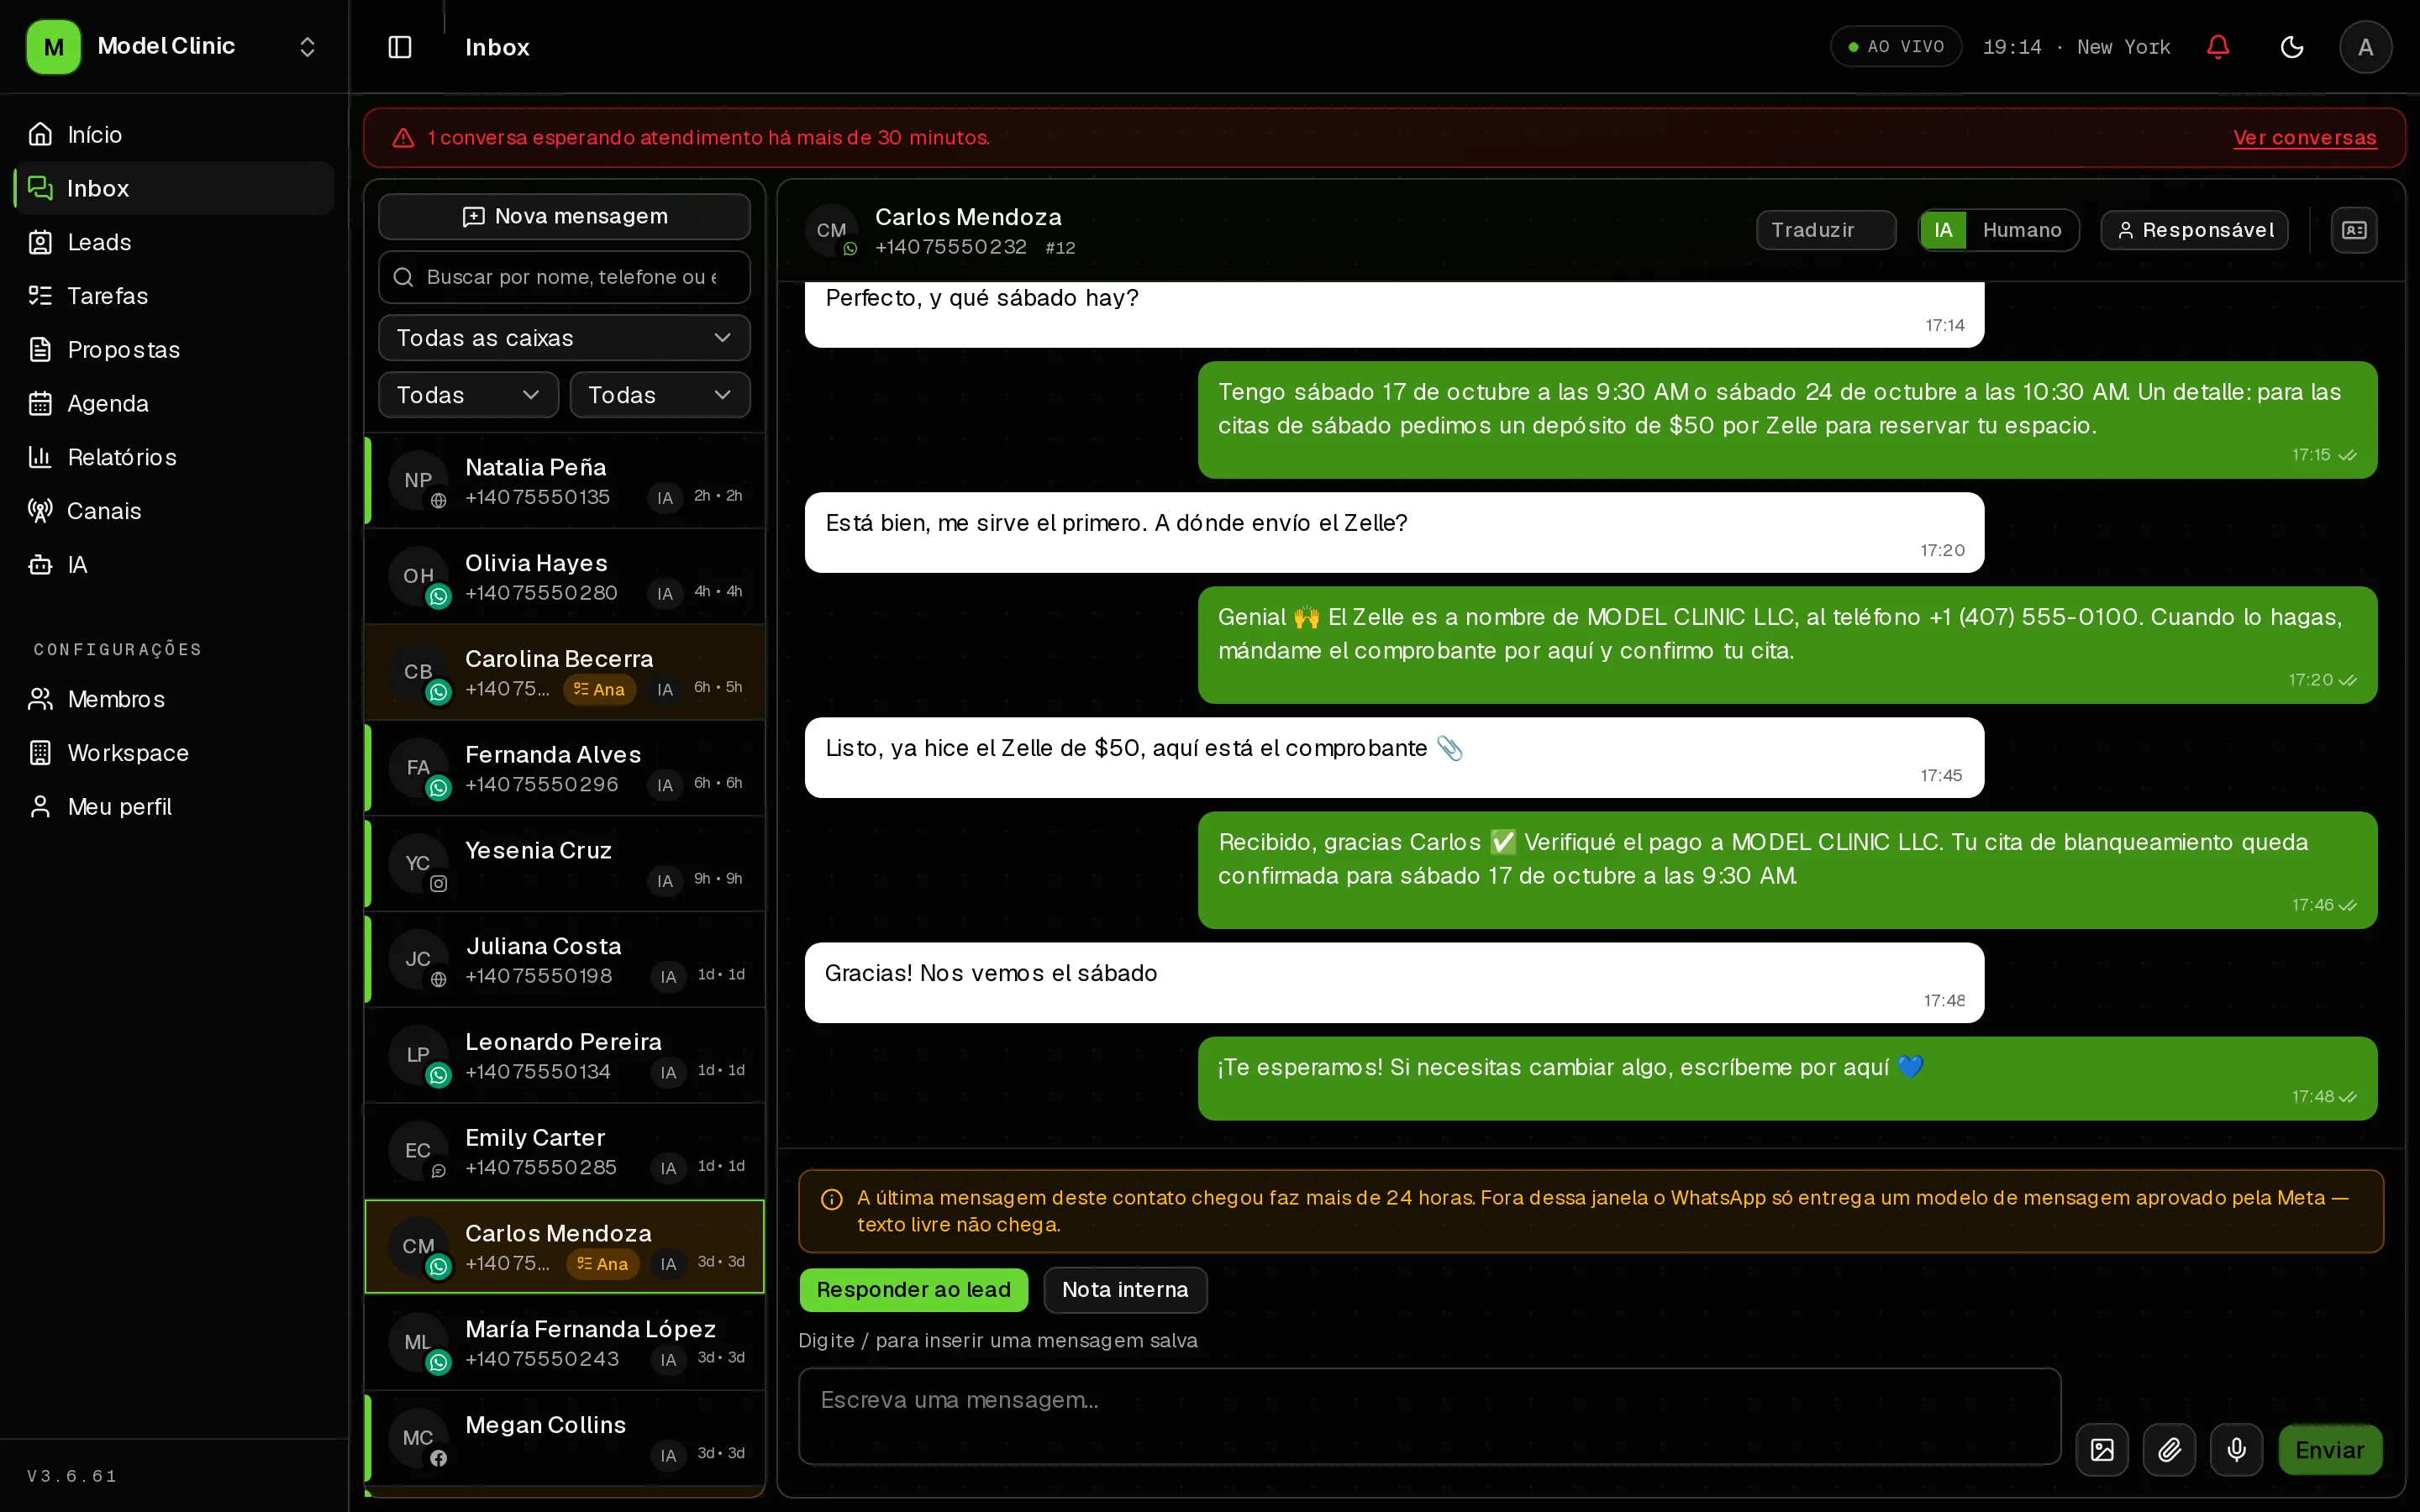2420x1512 pixels.
Task: Click Enviar send button
Action: [2329, 1449]
